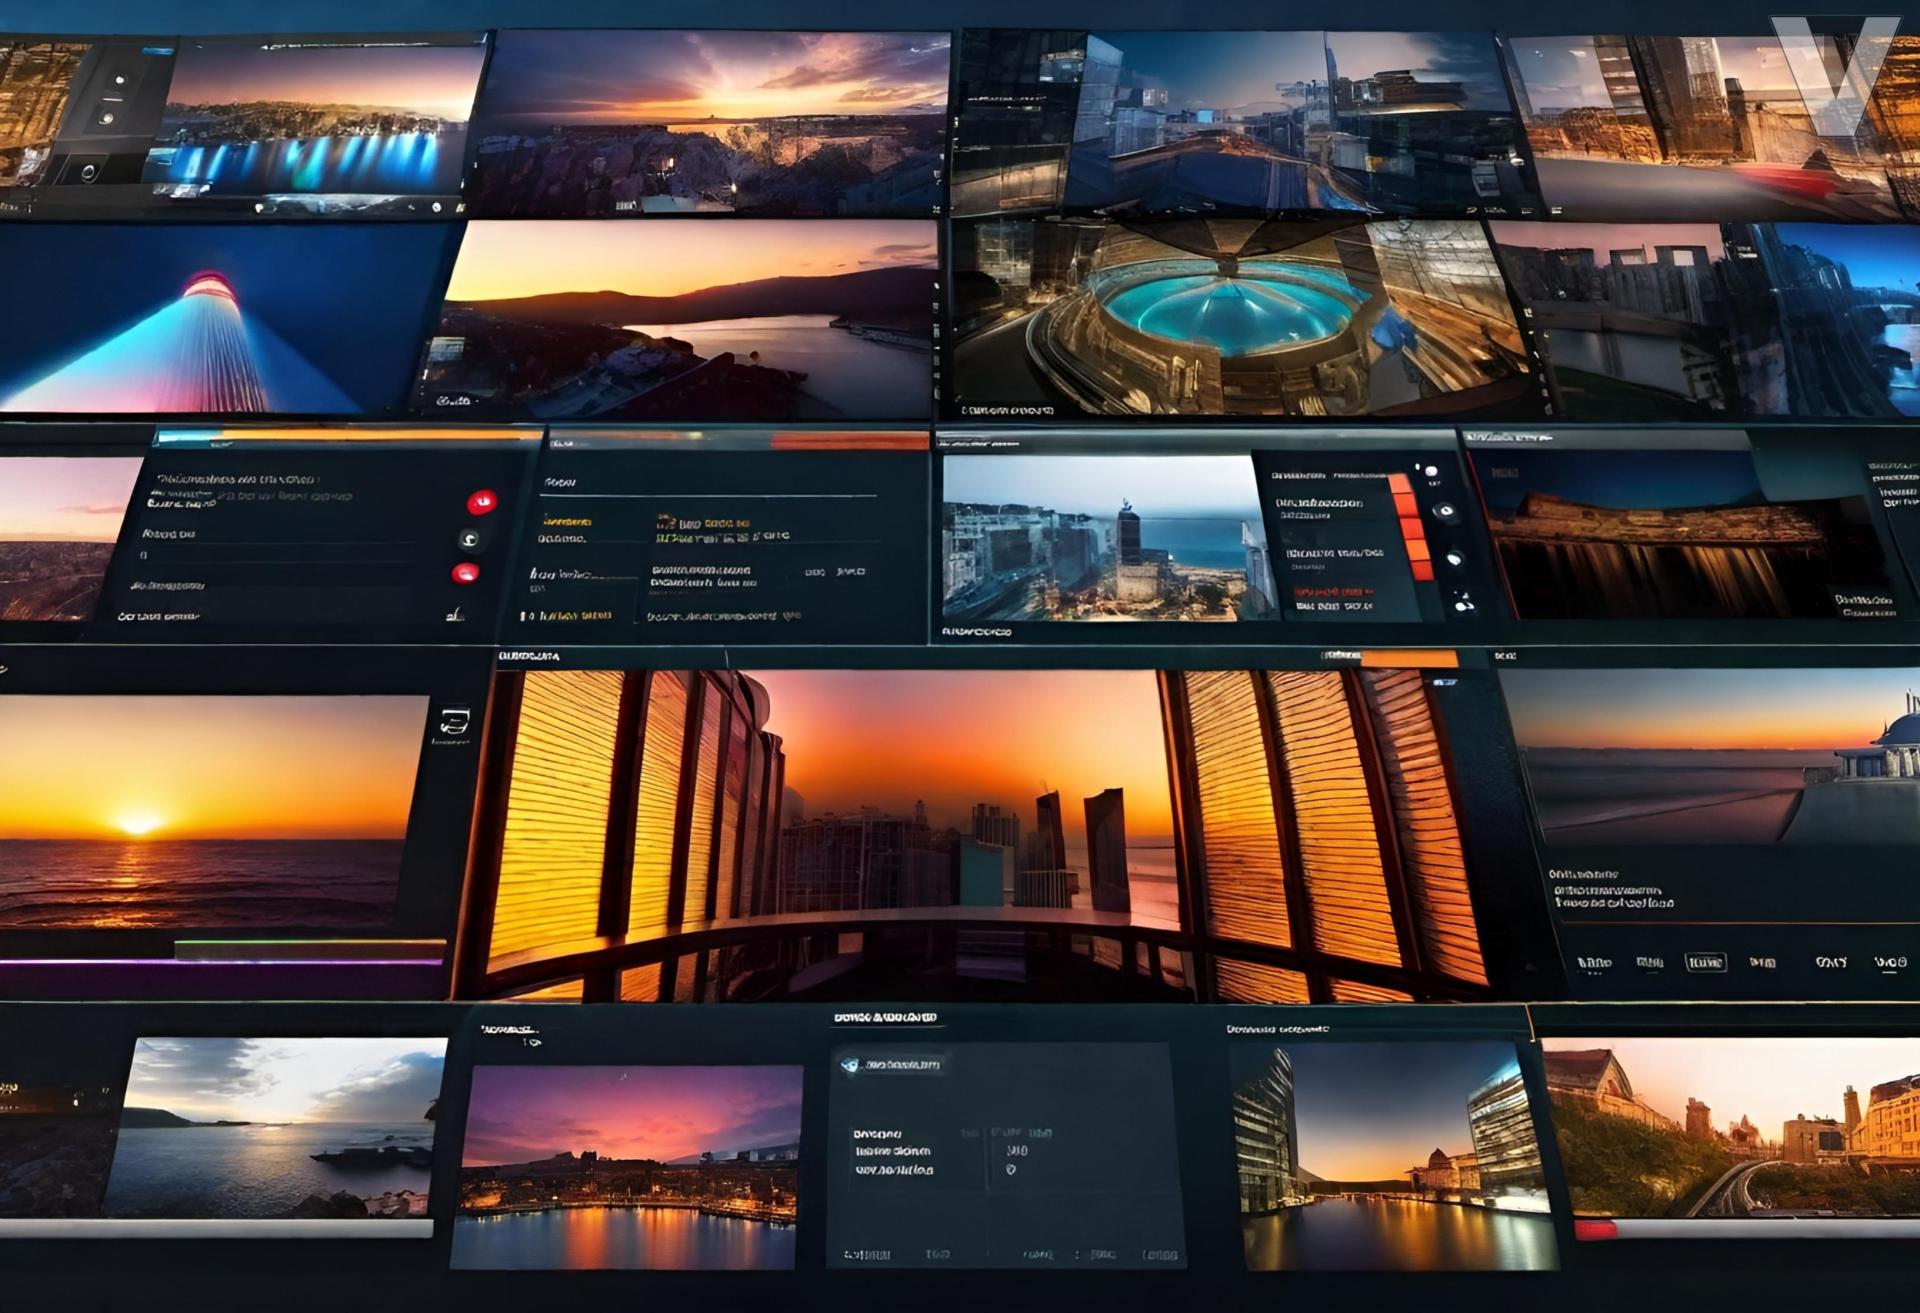Select the boxed tab under the domed building image
This screenshot has width=1920, height=1313.
pyautogui.click(x=1705, y=962)
